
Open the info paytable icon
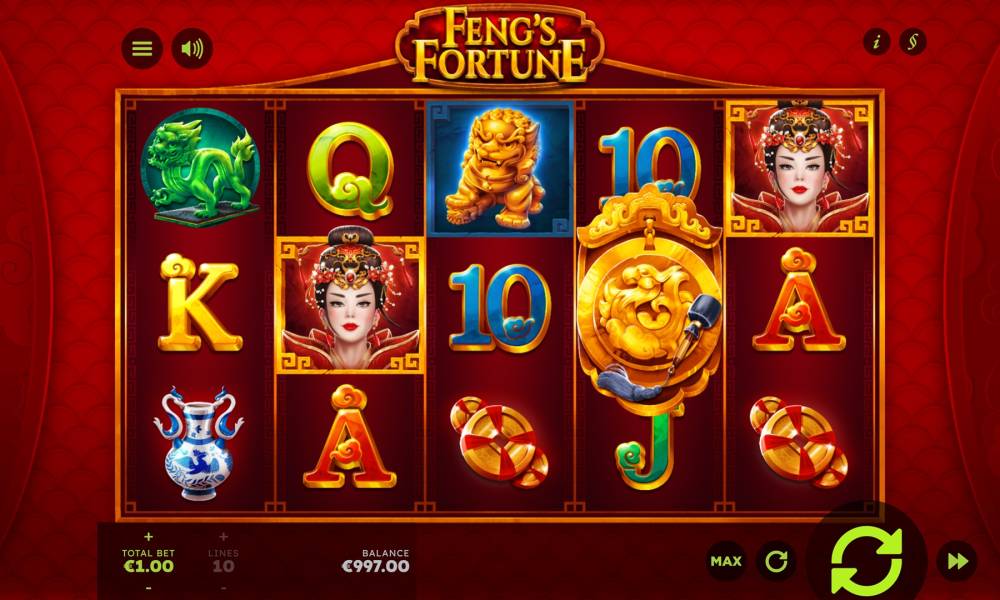click(x=877, y=42)
